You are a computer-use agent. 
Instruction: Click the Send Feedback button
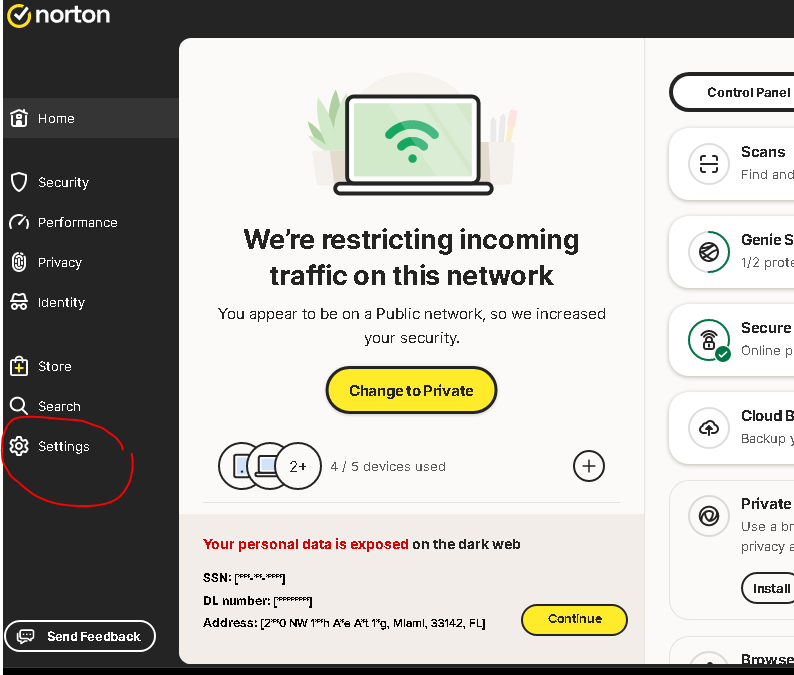[80, 636]
